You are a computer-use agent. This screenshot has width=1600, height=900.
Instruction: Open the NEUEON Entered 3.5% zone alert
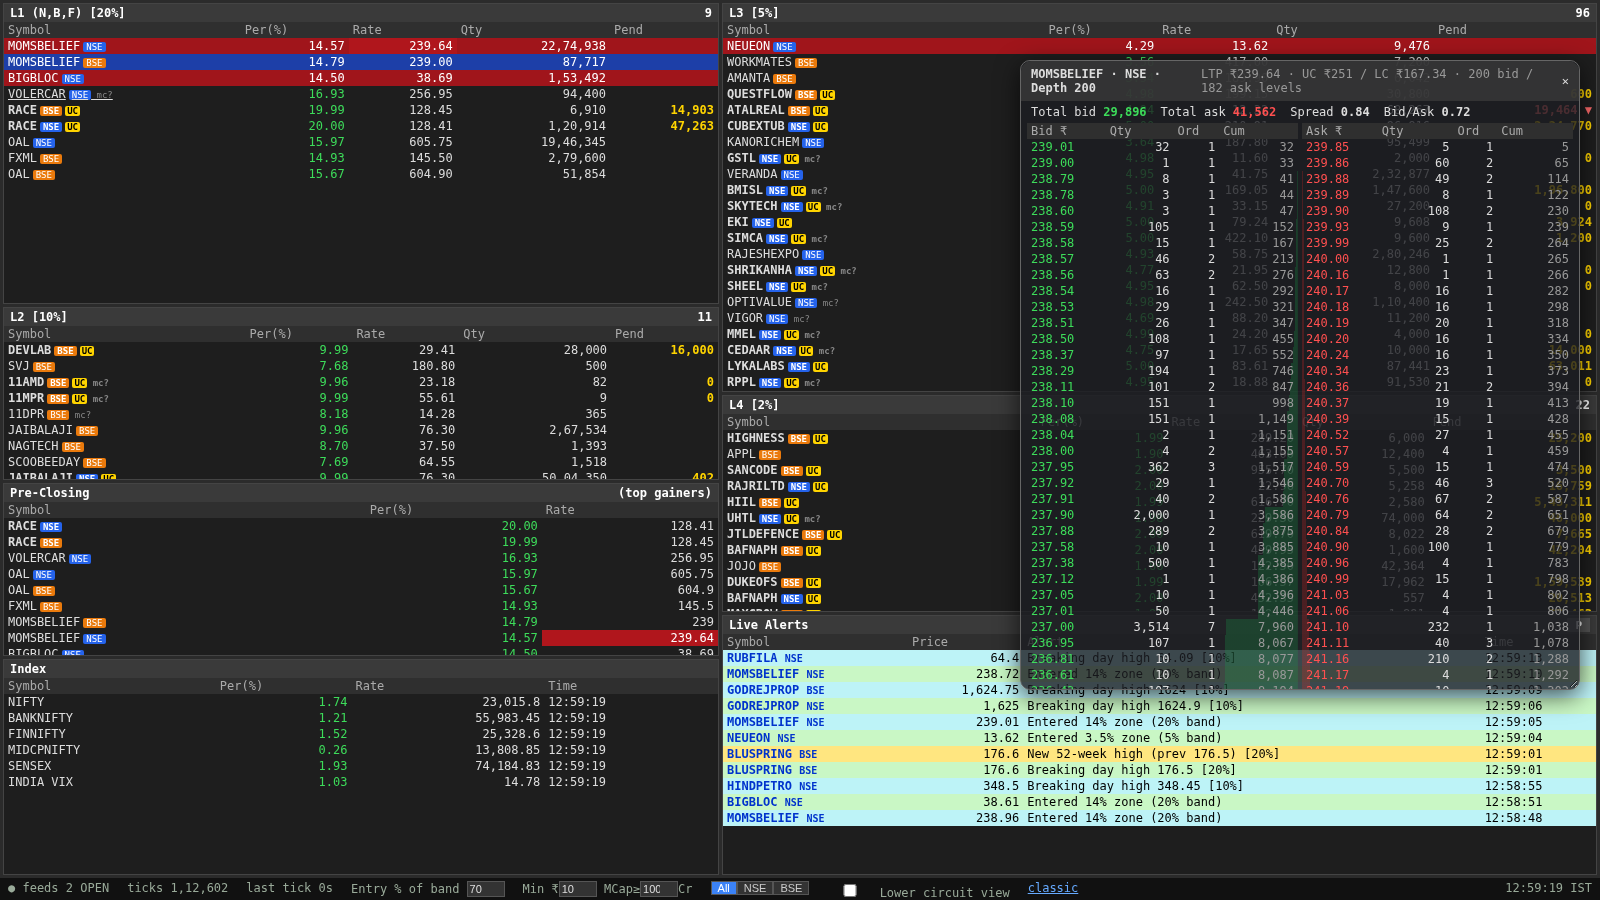(x=1159, y=738)
